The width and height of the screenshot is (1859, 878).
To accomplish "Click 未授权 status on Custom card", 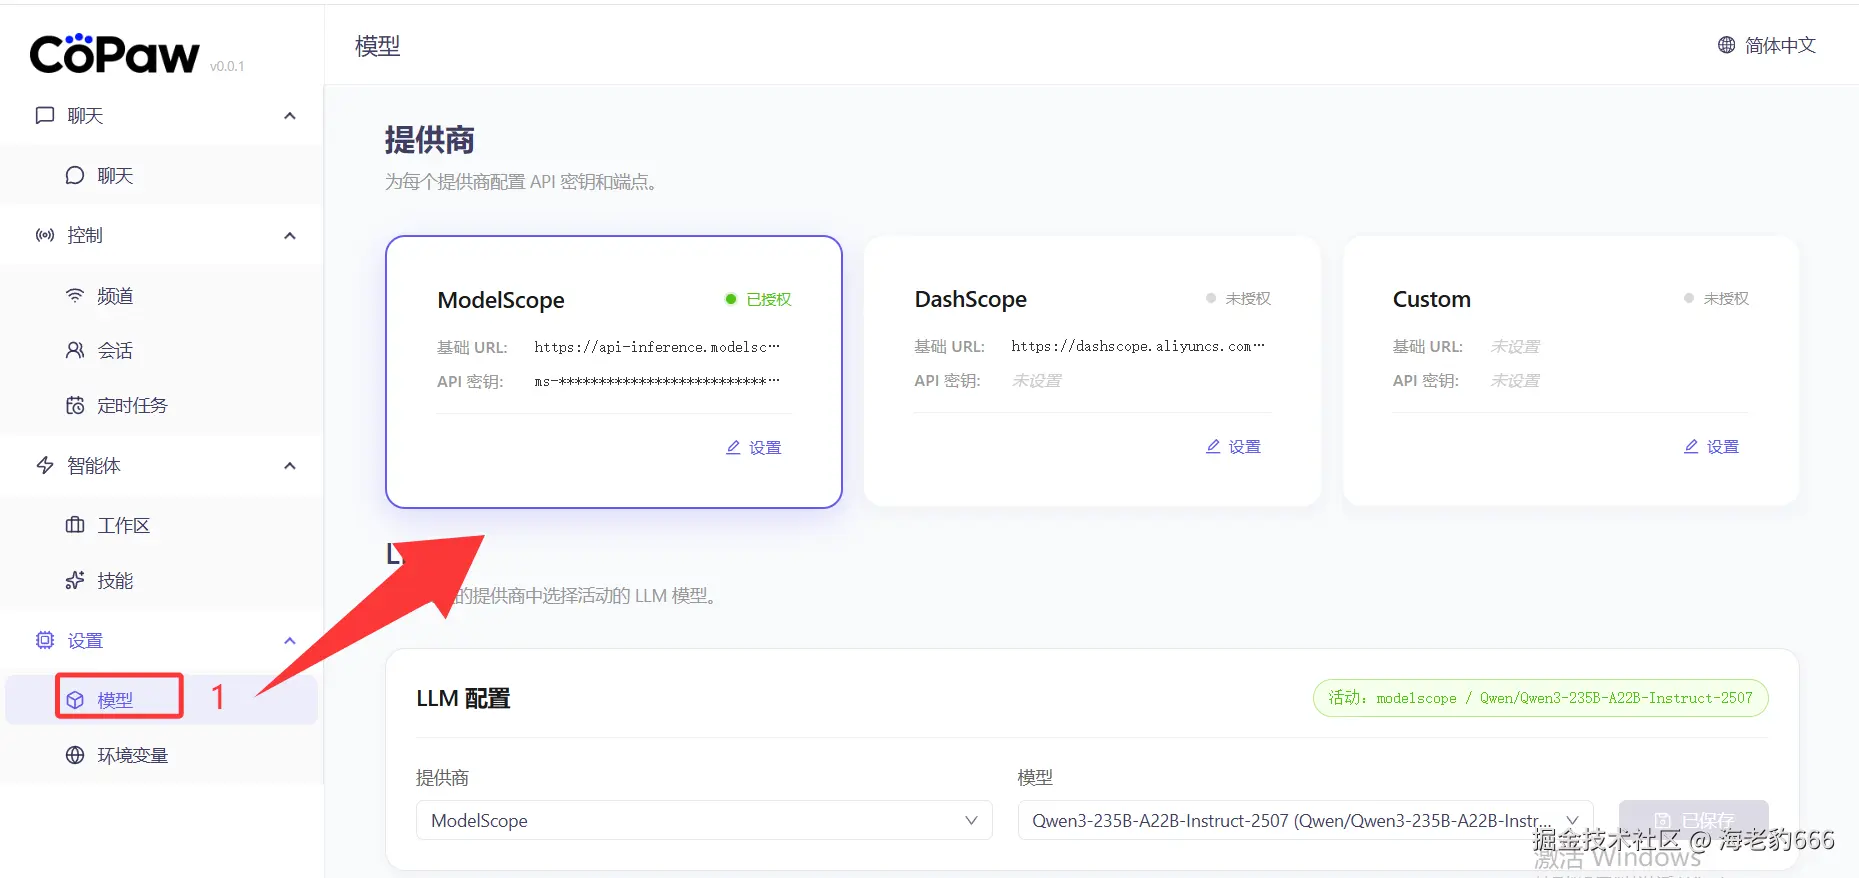I will point(1726,299).
